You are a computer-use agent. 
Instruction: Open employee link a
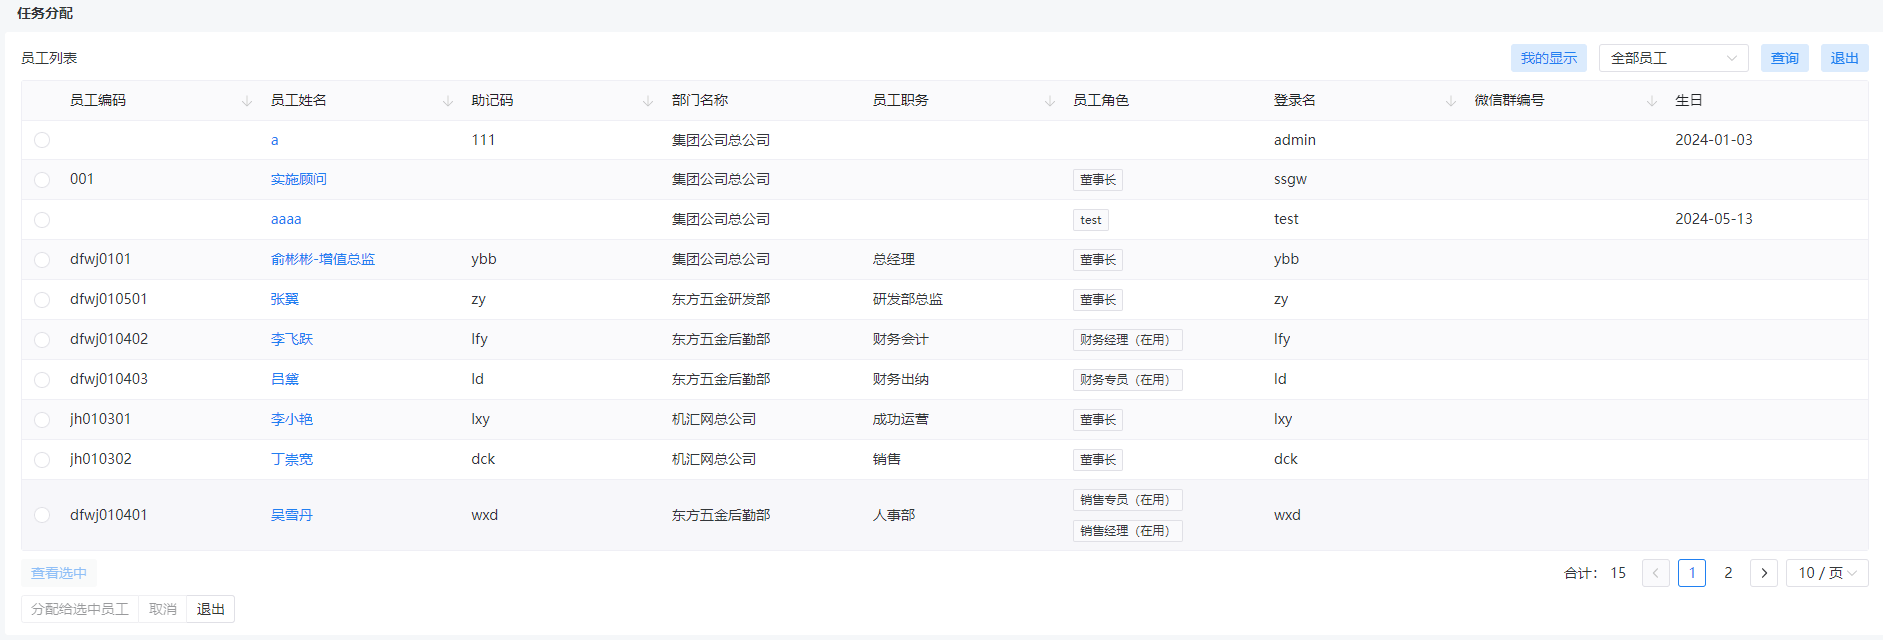coord(275,140)
